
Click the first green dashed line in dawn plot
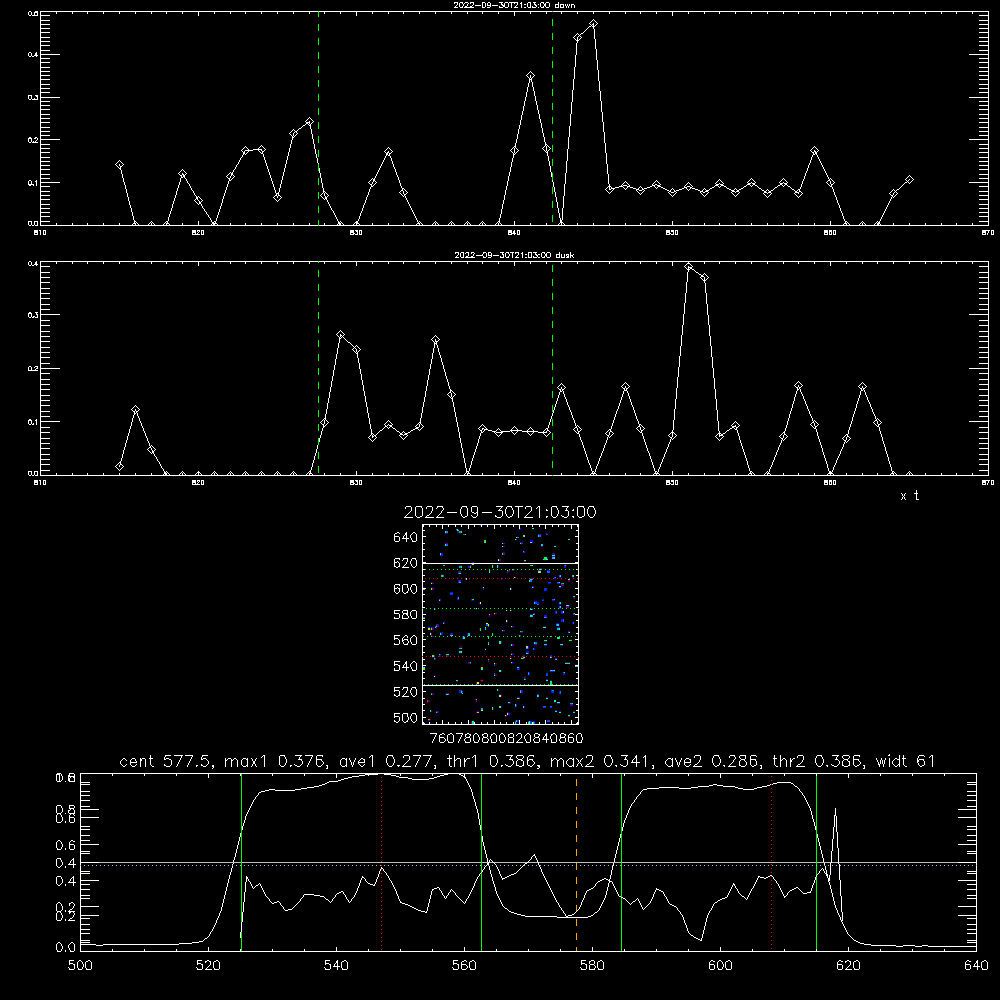pyautogui.click(x=318, y=118)
